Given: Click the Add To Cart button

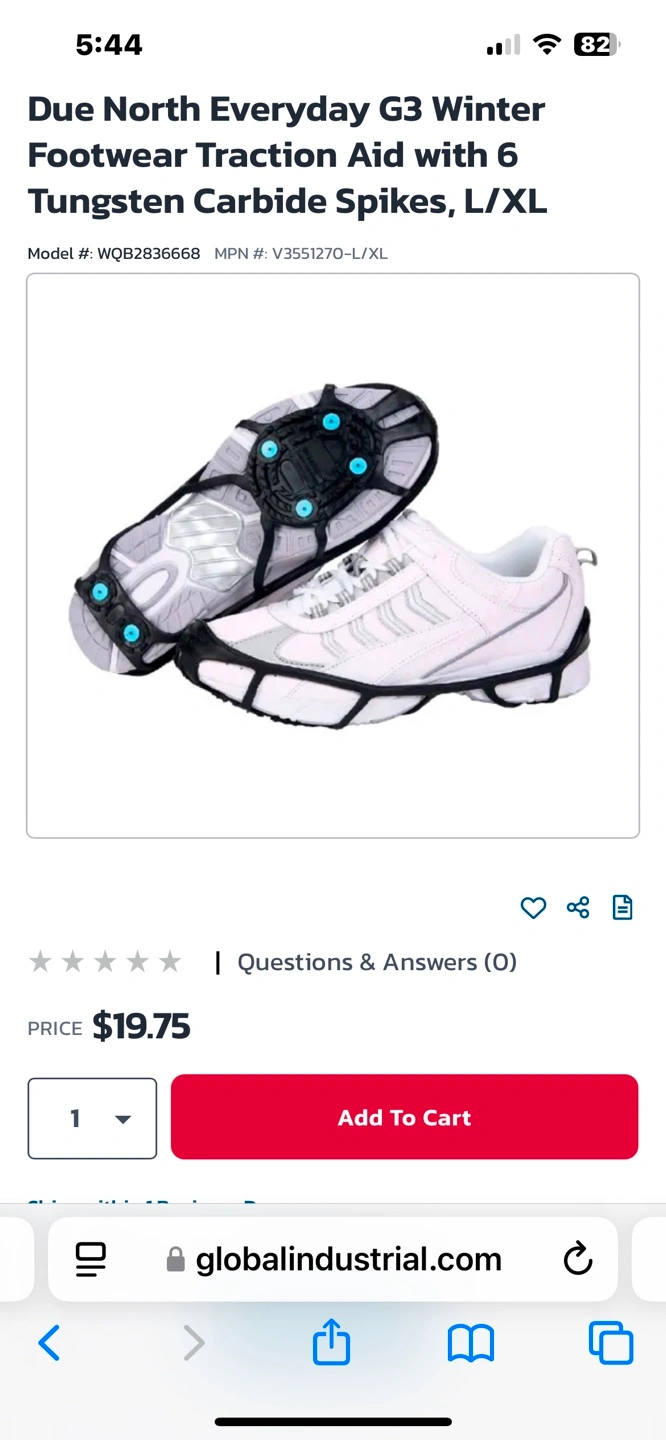Looking at the screenshot, I should pyautogui.click(x=404, y=1117).
